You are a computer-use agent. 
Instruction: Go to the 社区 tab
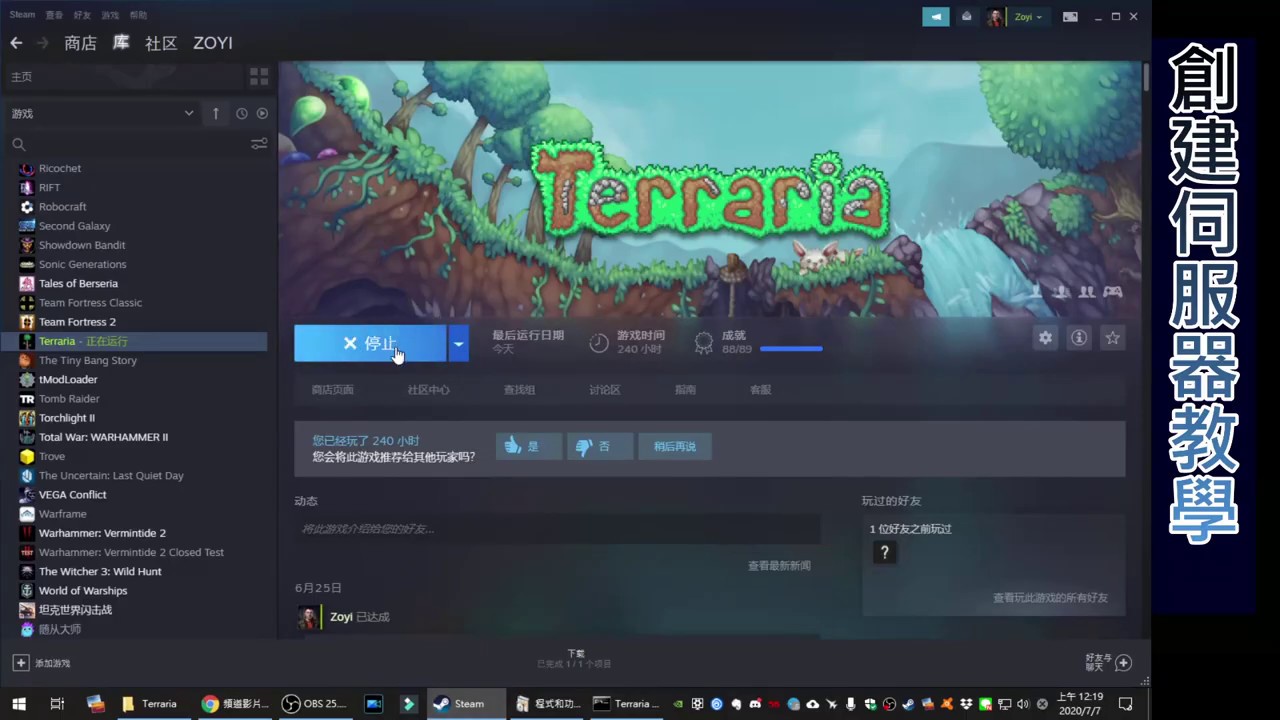[161, 43]
